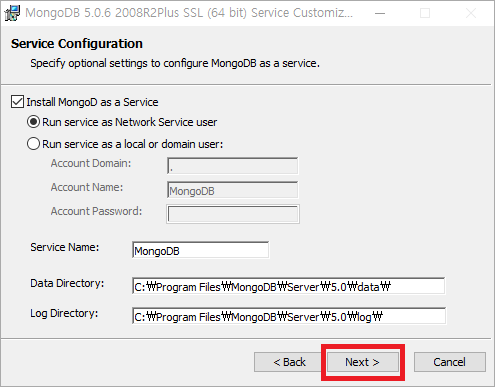Click the Service Name input field
Image resolution: width=495 pixels, height=387 pixels.
click(x=200, y=250)
